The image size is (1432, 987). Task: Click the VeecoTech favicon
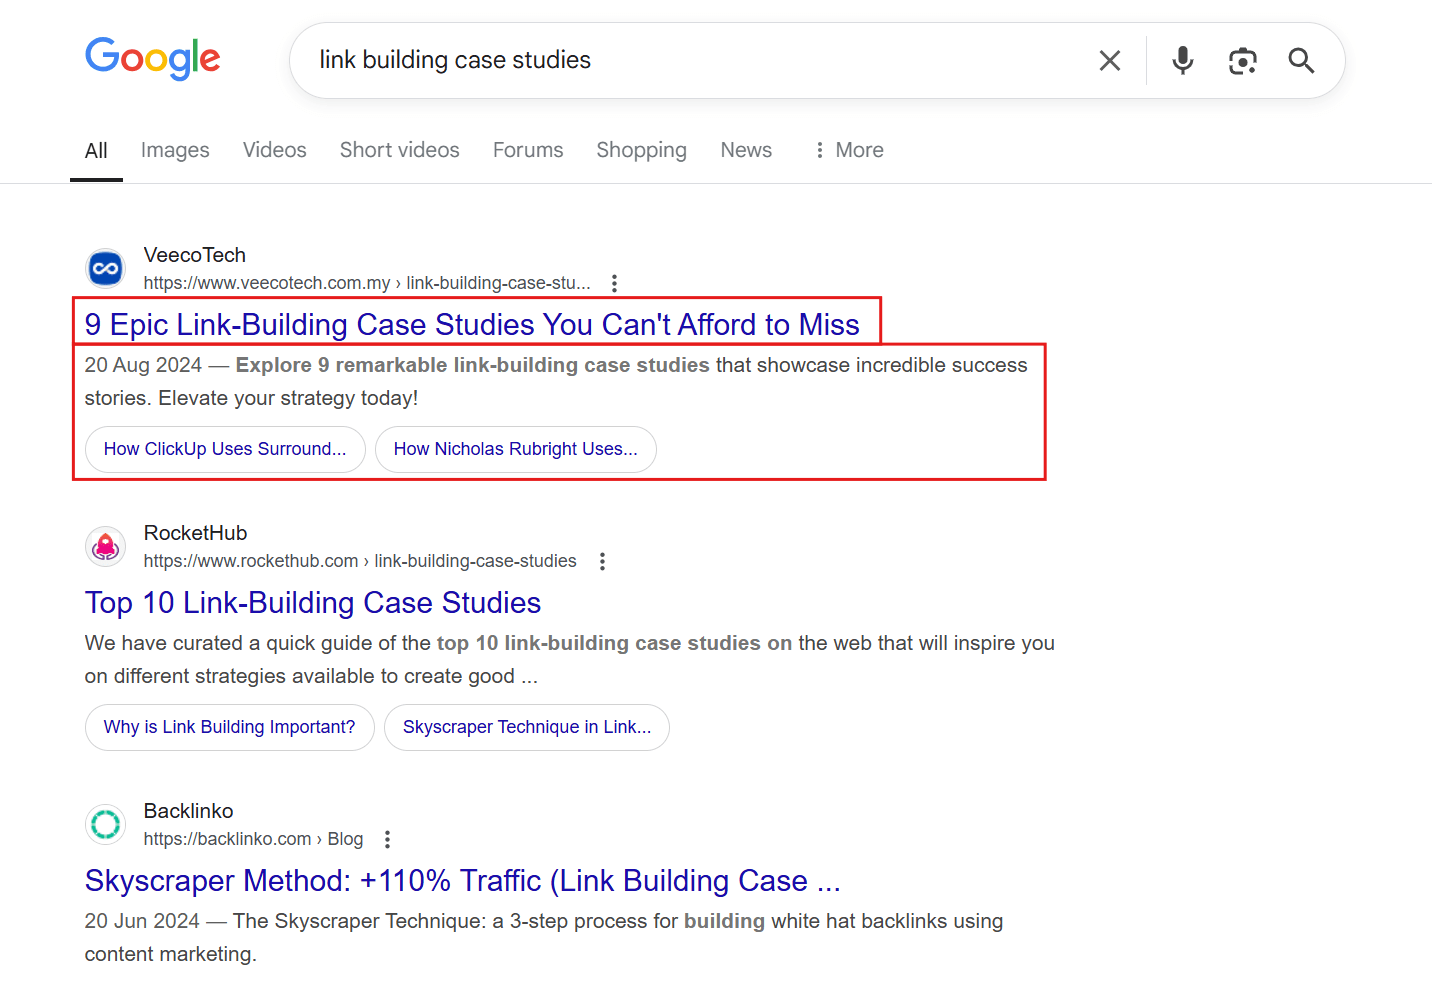[106, 268]
